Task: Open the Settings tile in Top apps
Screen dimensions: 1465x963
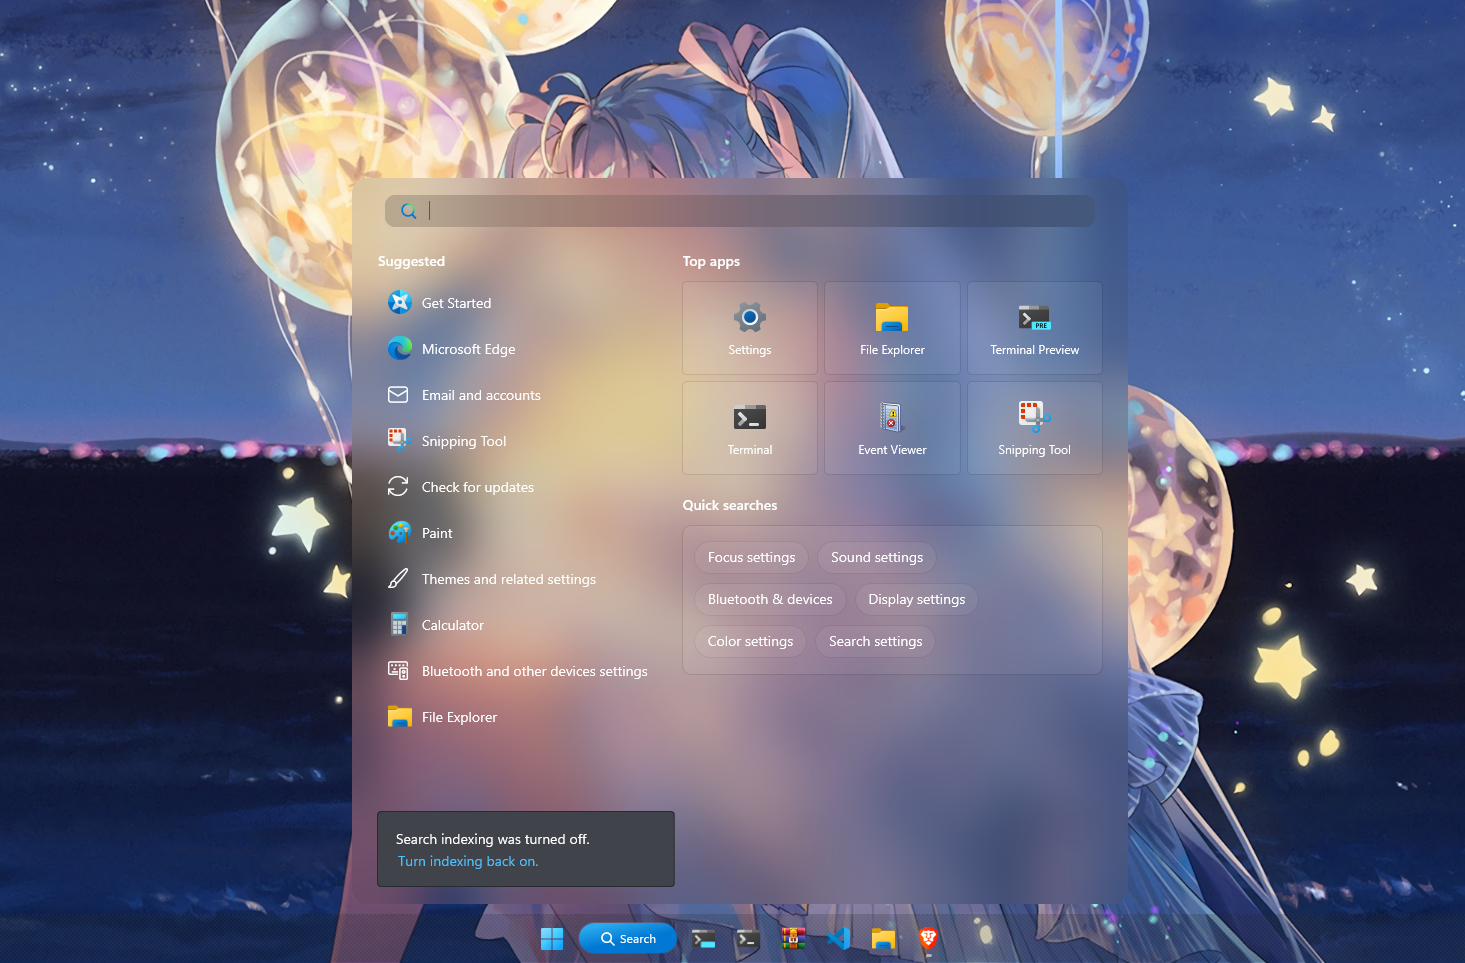Action: click(750, 328)
